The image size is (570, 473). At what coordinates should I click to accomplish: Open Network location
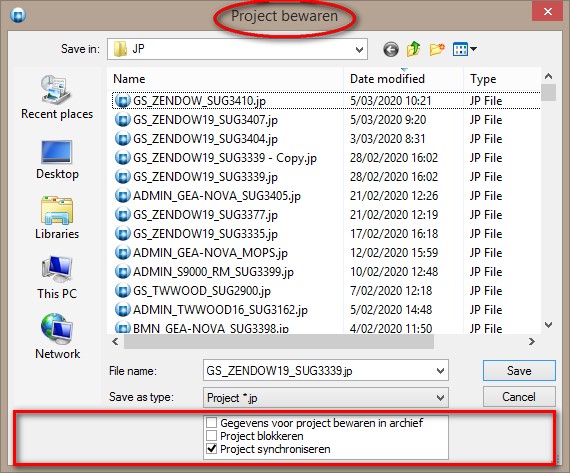[57, 337]
